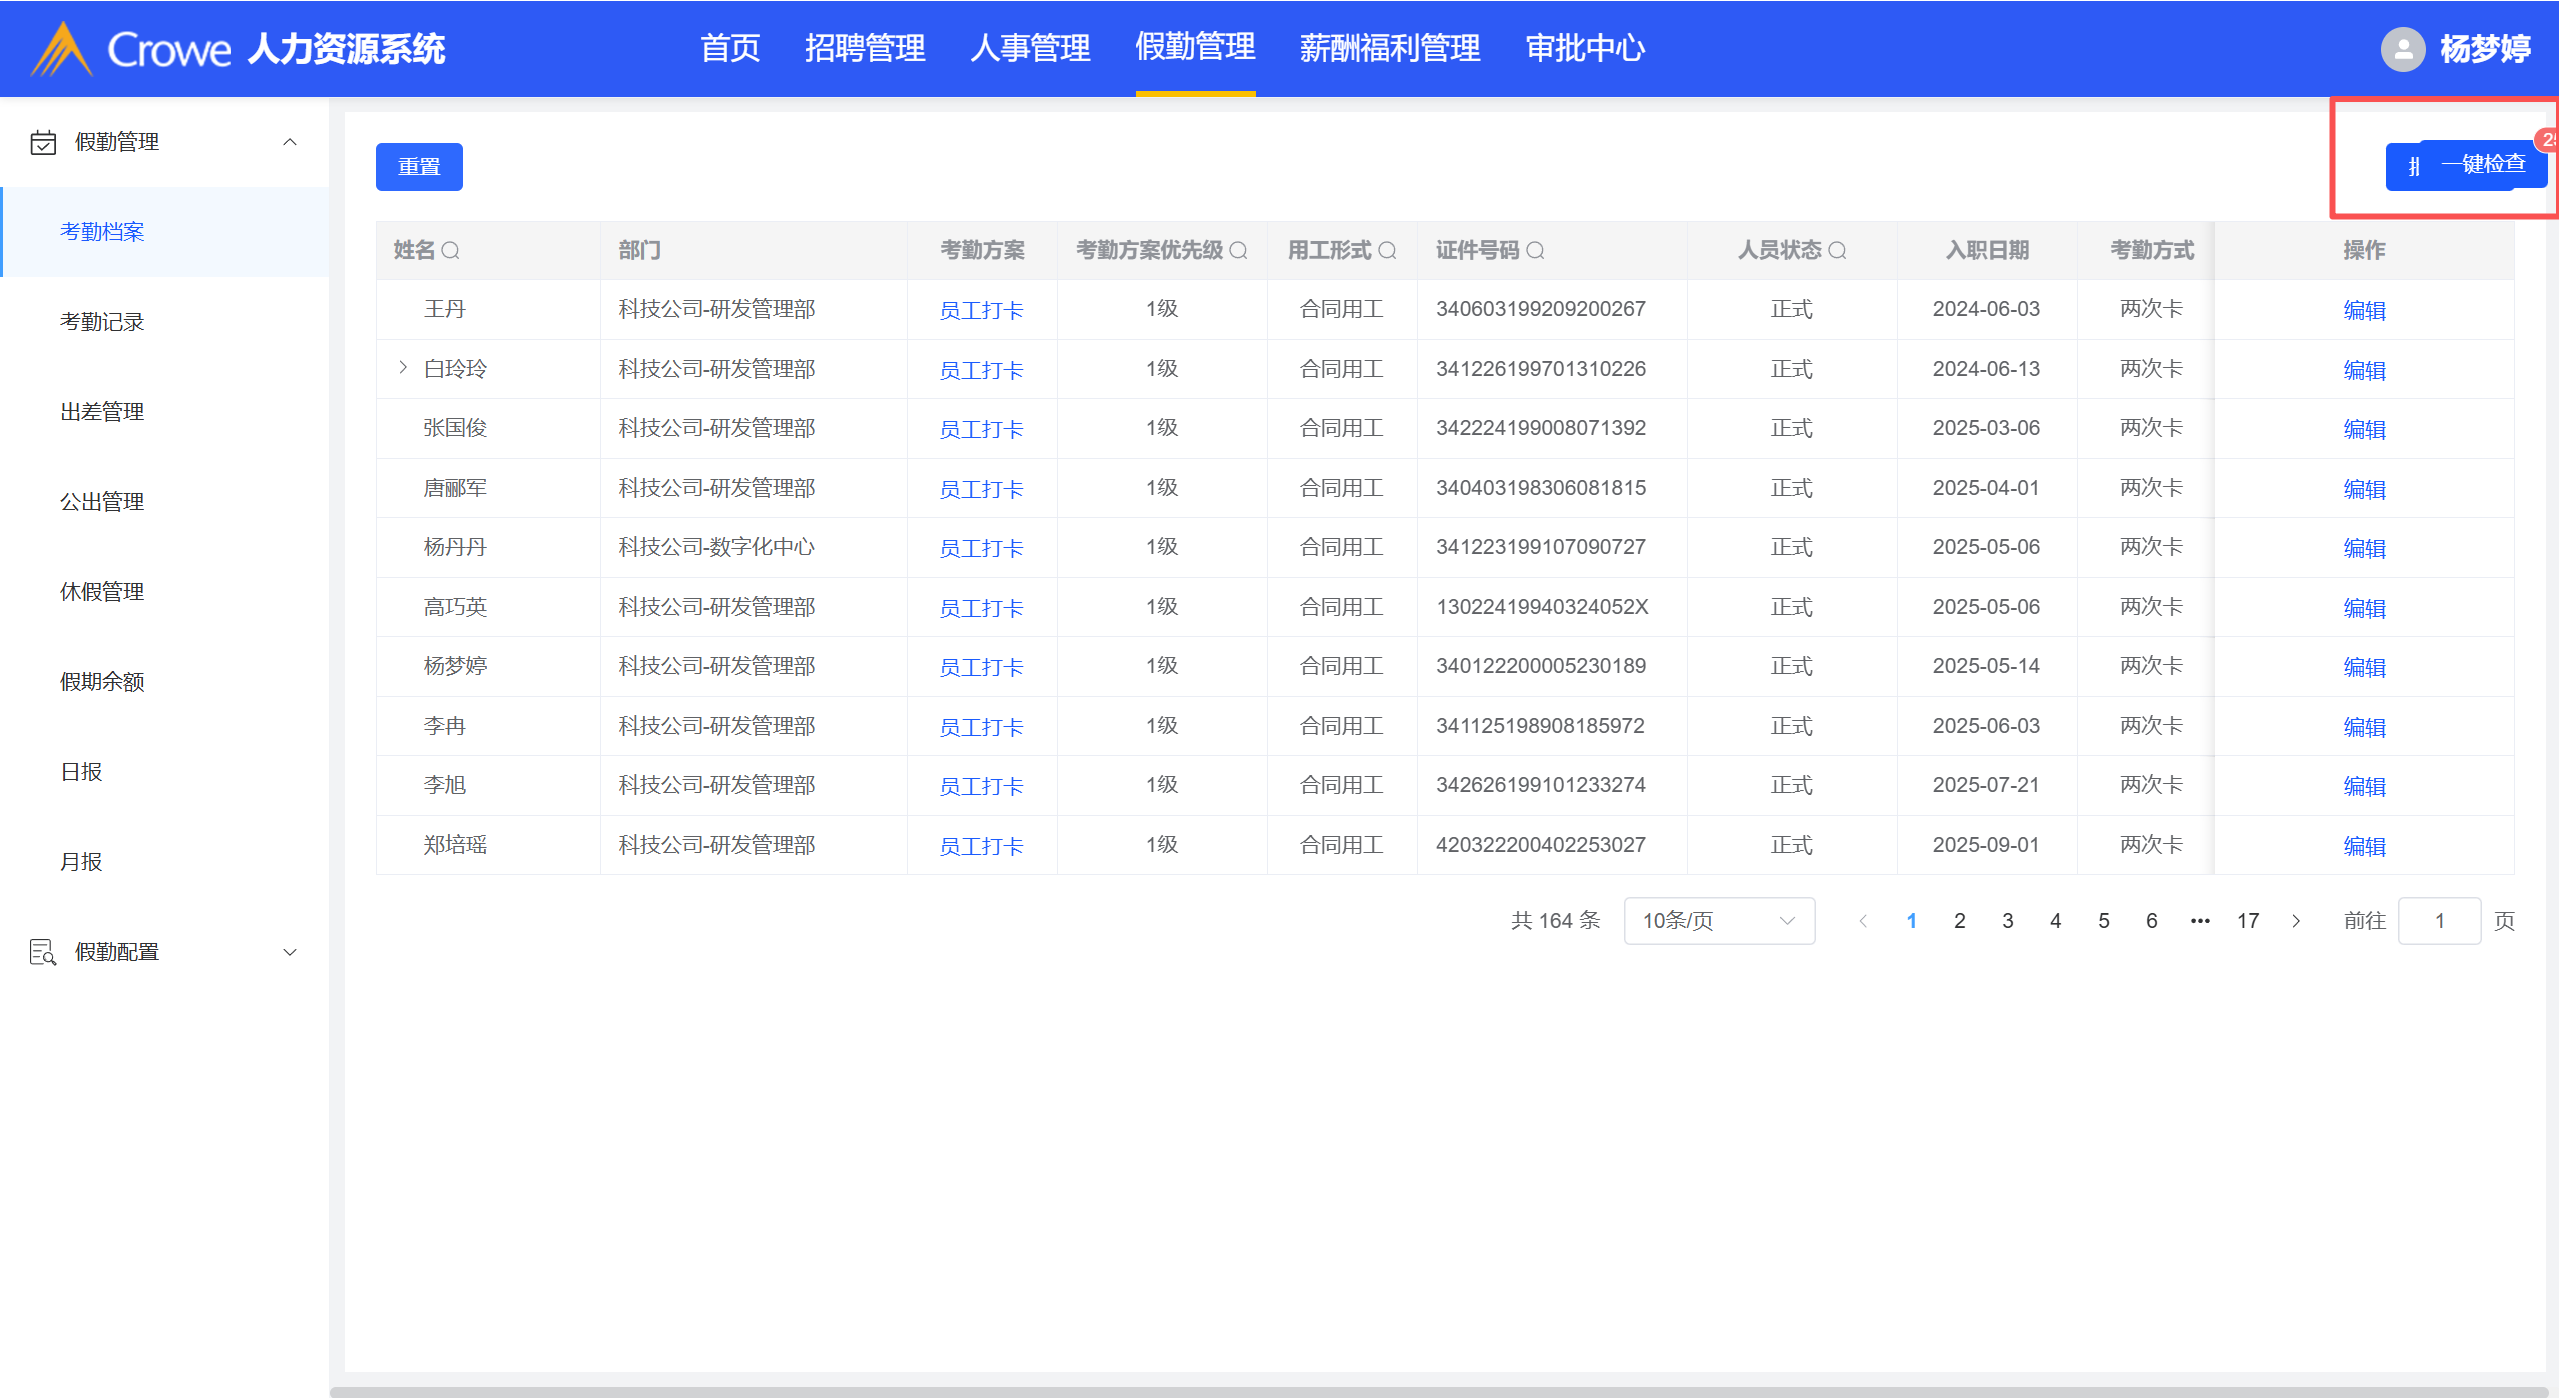
Task: Click 人员状态 column search icon
Action: coord(1837,250)
